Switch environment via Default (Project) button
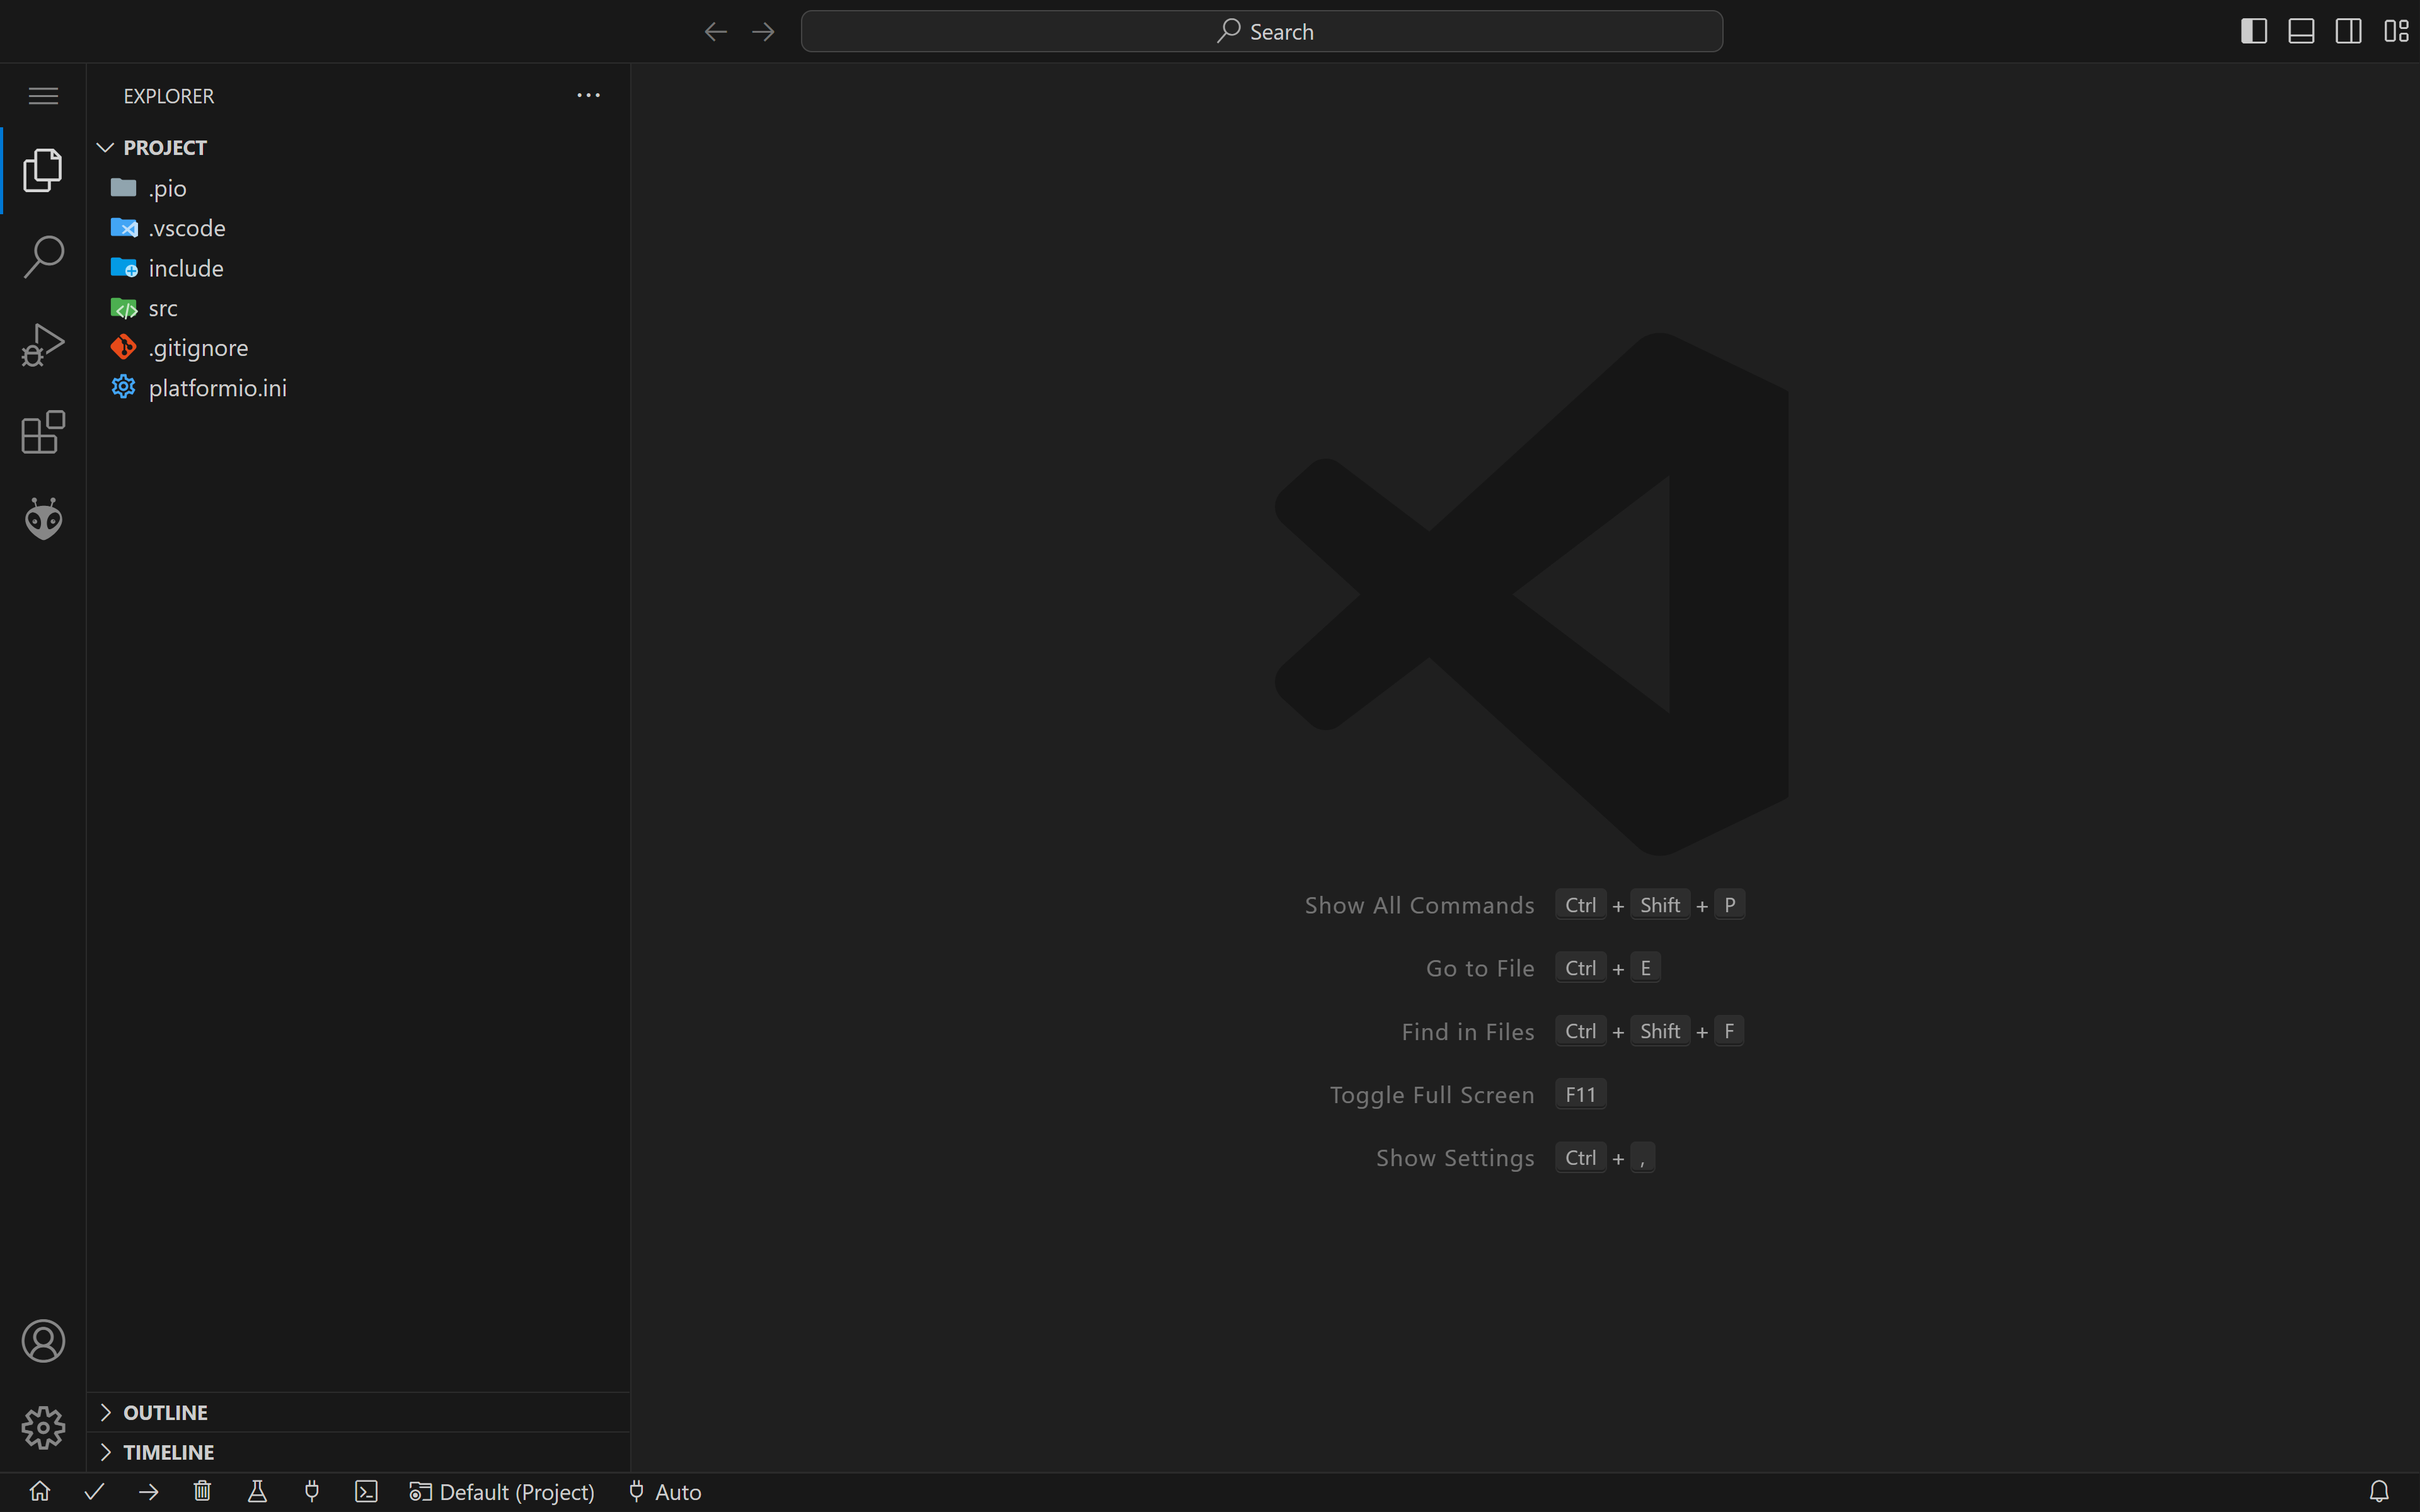Screen dimensions: 2420x1512 (x=502, y=1491)
